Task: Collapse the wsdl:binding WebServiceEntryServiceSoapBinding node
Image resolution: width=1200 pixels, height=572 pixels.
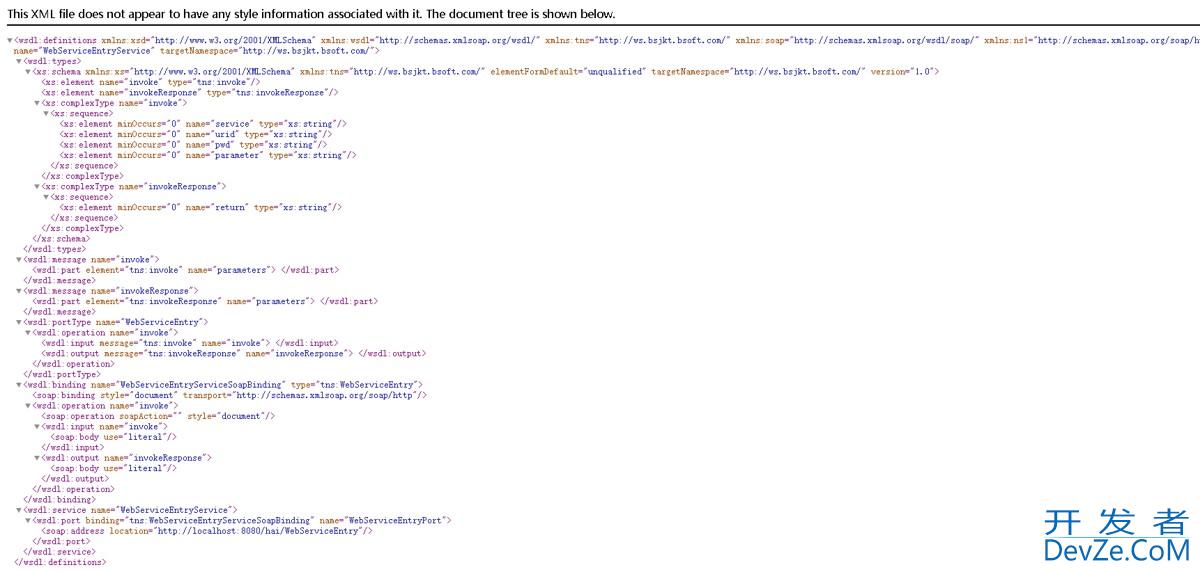Action: [x=19, y=384]
